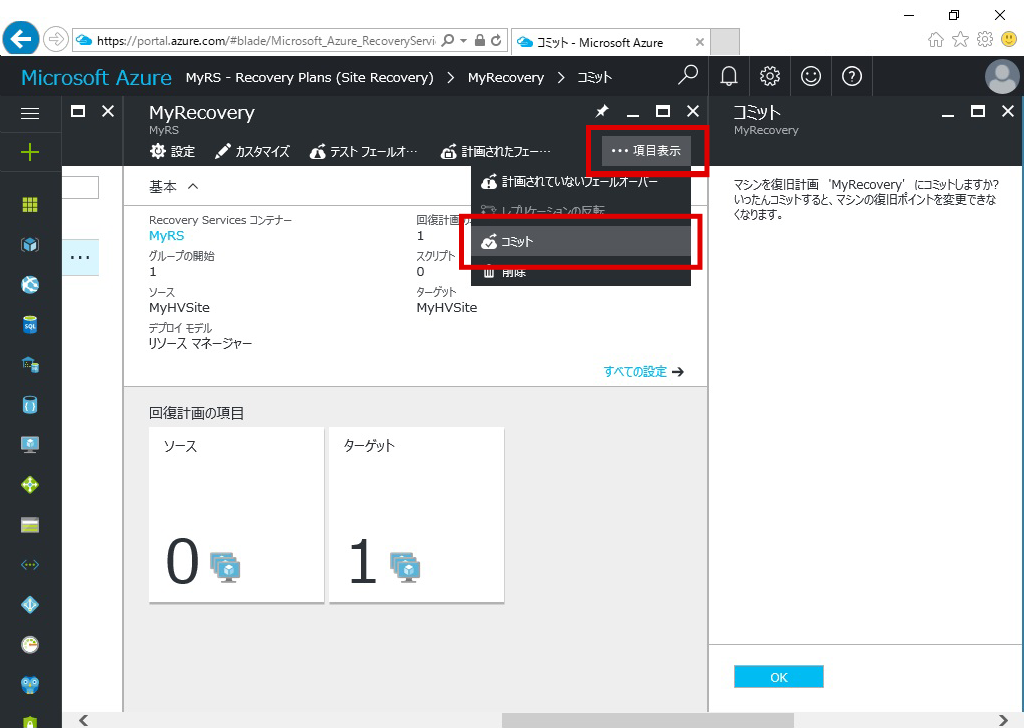Open the browser Tools gear icon
Image resolution: width=1024 pixels, height=728 pixels.
[x=985, y=39]
